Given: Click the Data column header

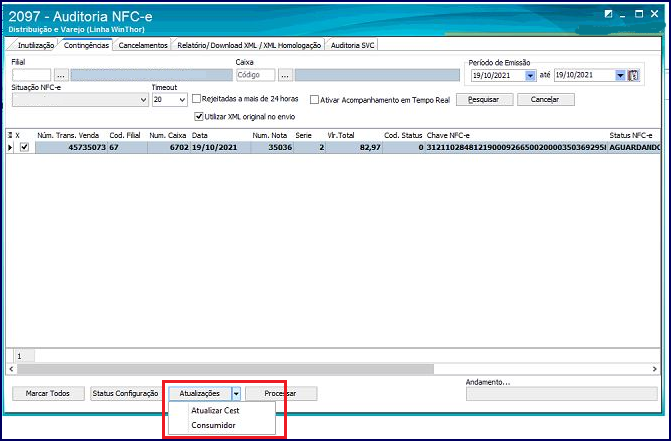Looking at the screenshot, I should coord(199,135).
